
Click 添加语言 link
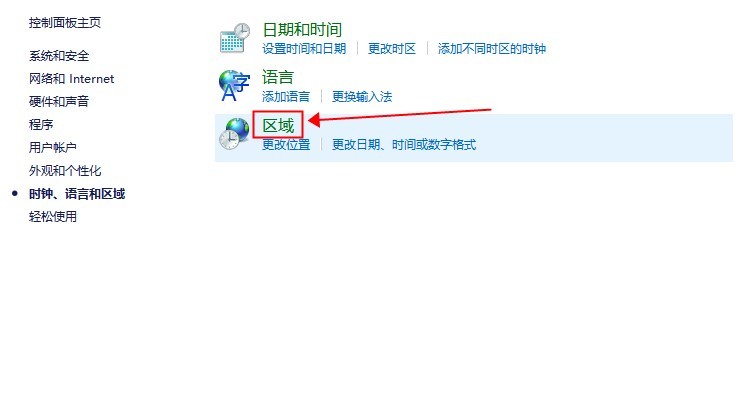[286, 97]
